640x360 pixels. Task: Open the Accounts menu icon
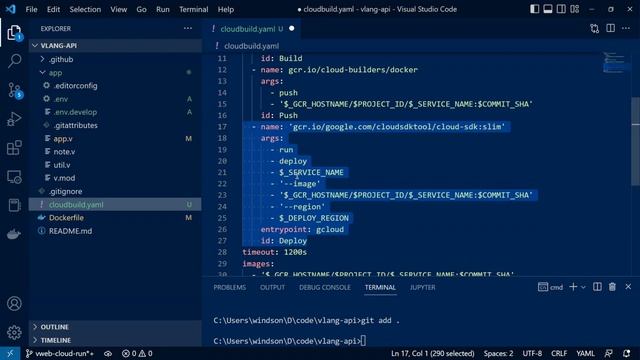[14, 304]
